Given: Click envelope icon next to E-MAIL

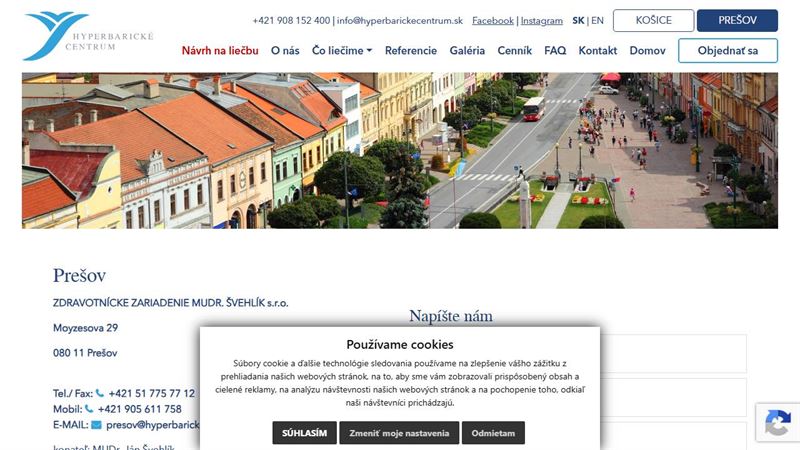Looking at the screenshot, I should (x=96, y=424).
